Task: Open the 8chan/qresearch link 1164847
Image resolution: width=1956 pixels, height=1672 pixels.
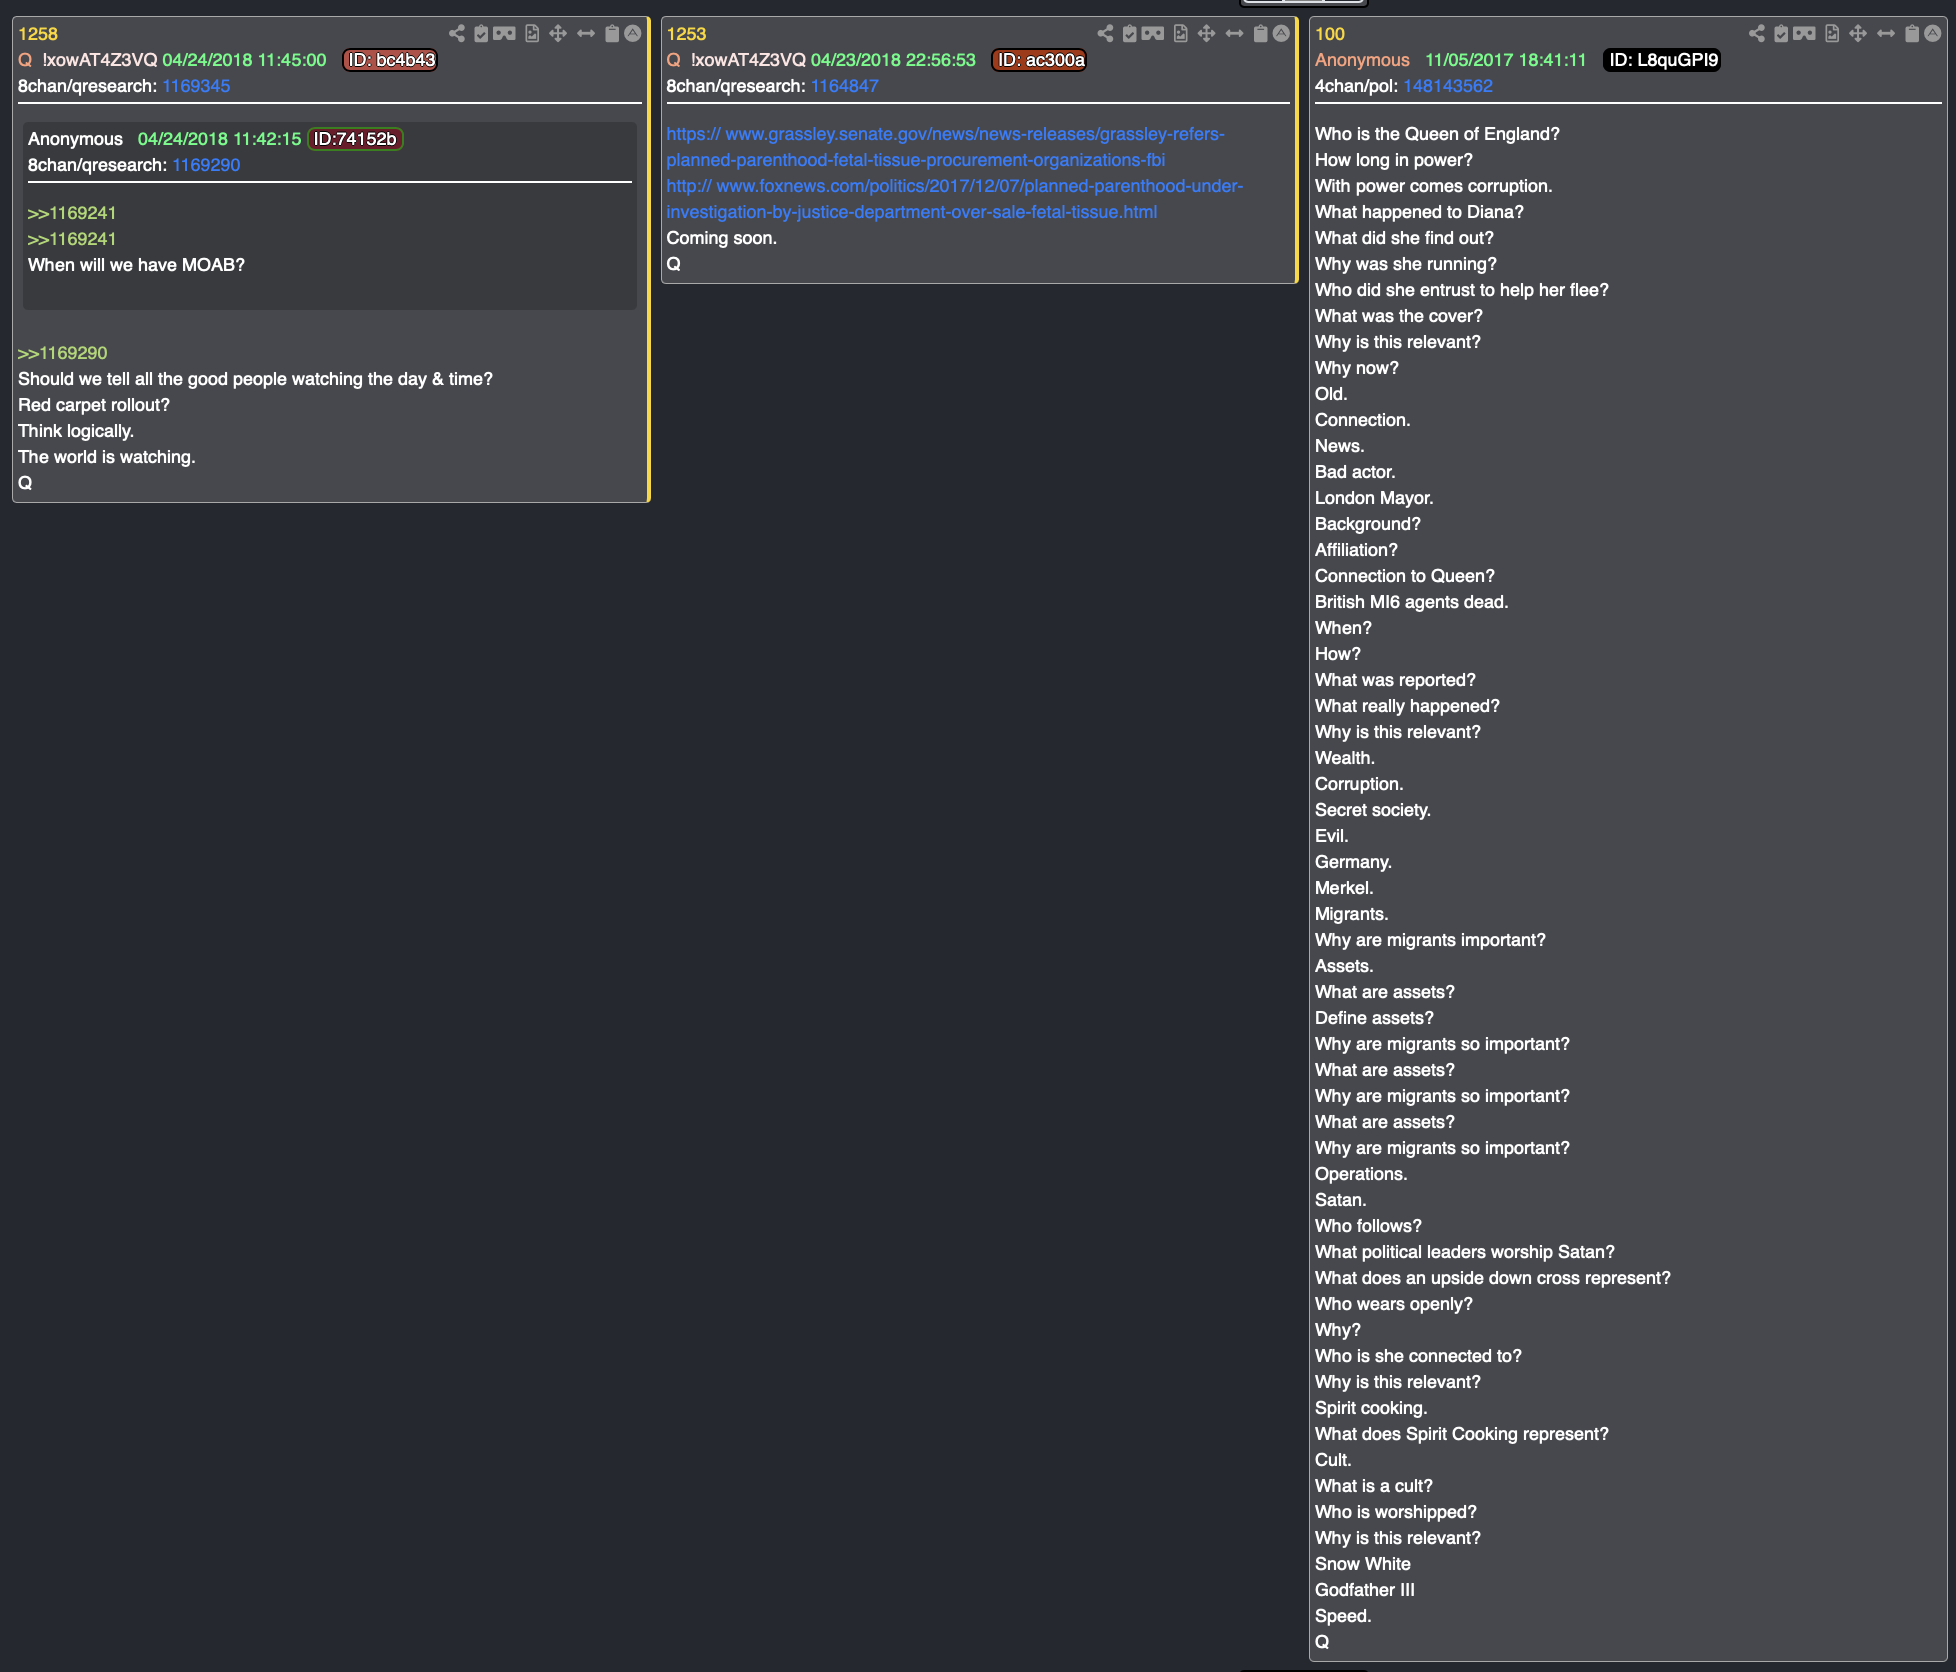Action: coord(844,86)
